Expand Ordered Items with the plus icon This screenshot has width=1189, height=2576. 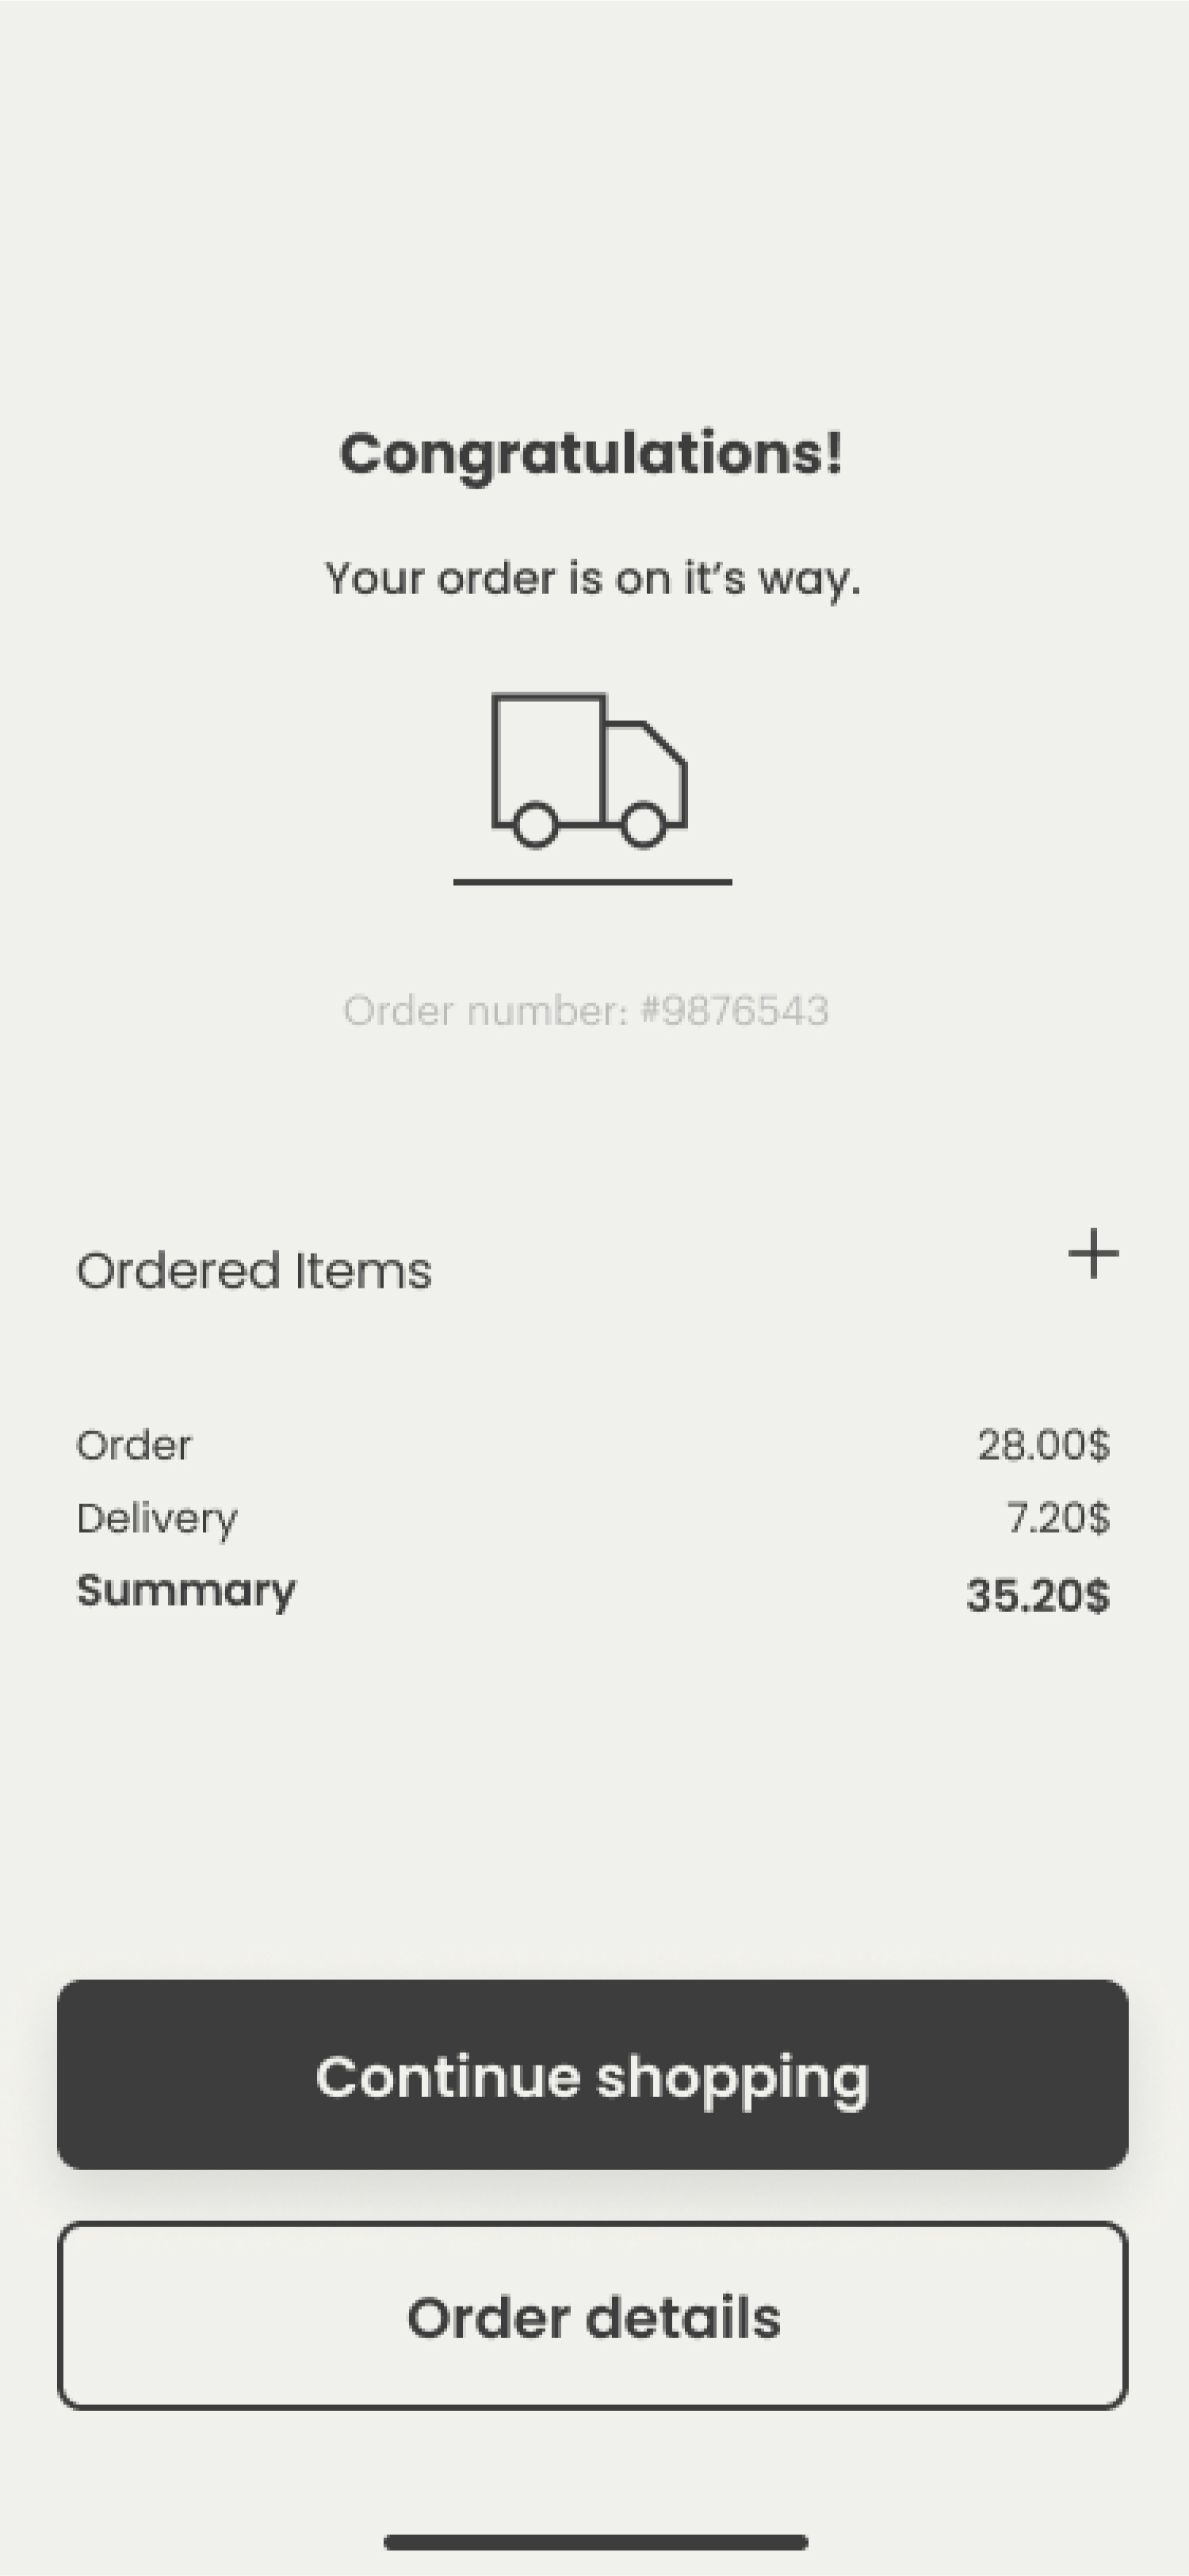(1093, 1254)
